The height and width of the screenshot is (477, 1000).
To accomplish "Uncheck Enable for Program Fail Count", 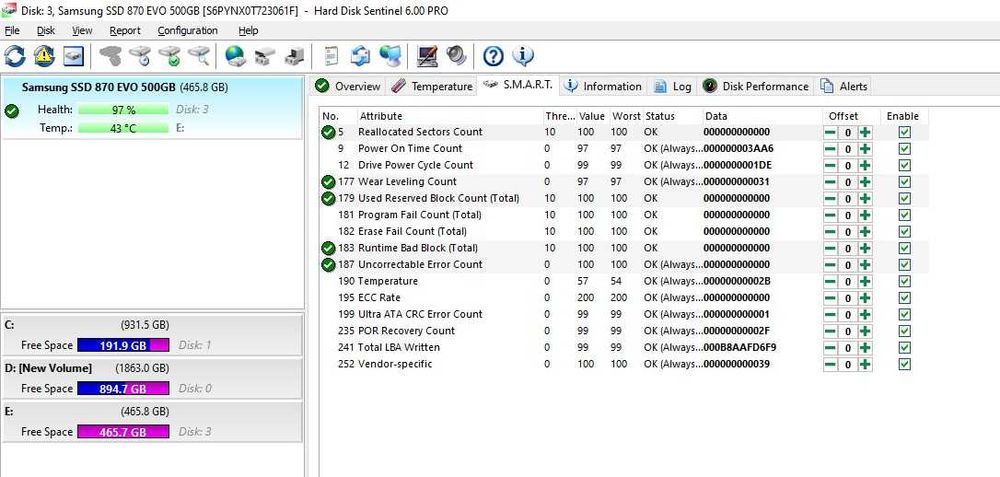I will pyautogui.click(x=904, y=215).
